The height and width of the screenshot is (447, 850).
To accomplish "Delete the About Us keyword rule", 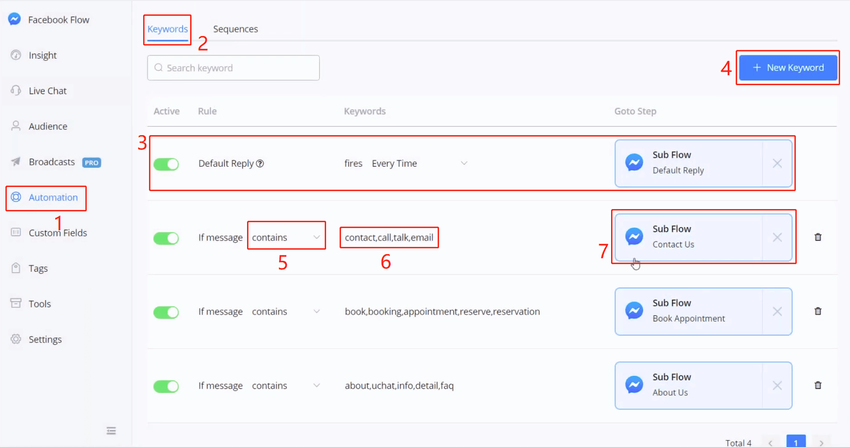I will (x=818, y=385).
